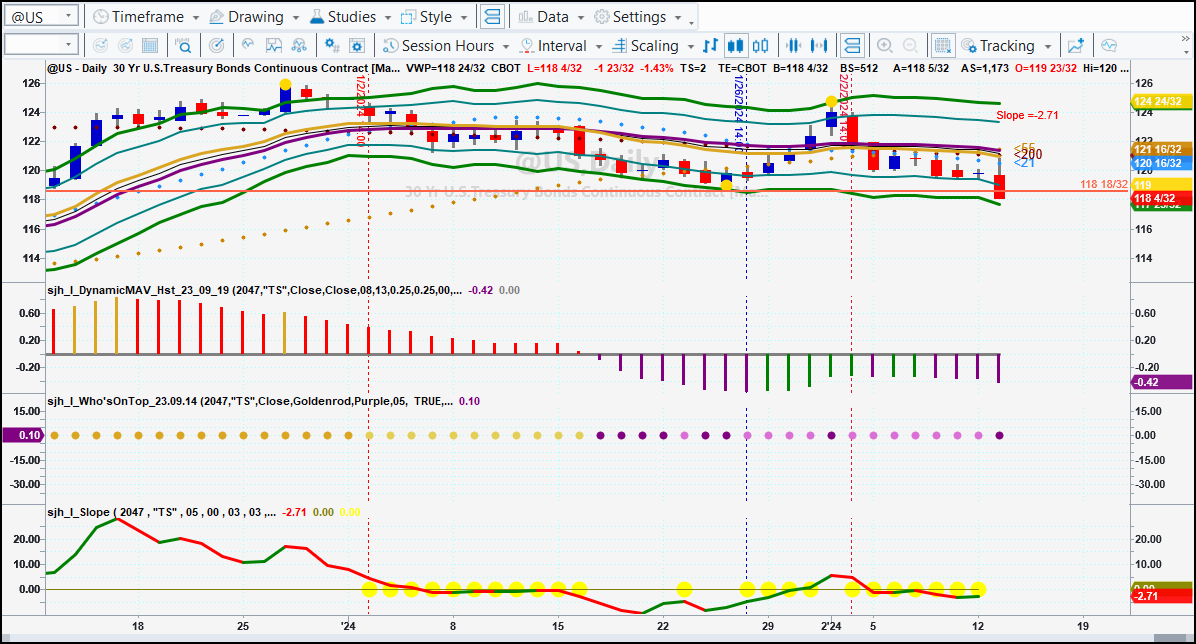This screenshot has height=644, width=1196.
Task: Click the Scaling ruler icon
Action: pyautogui.click(x=619, y=46)
